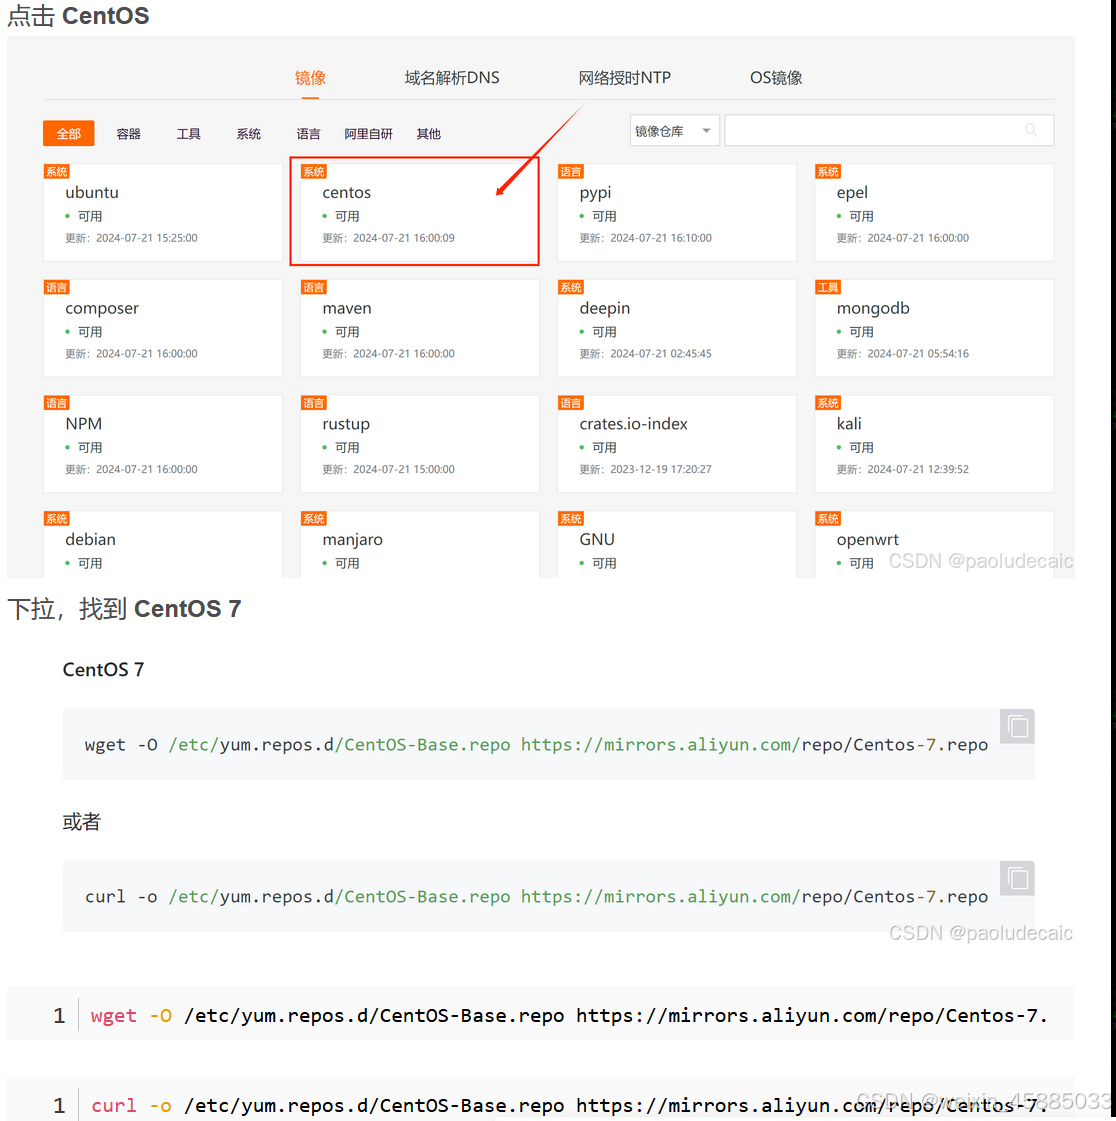
Task: Copy the wget command with copy icon
Action: [x=1017, y=726]
